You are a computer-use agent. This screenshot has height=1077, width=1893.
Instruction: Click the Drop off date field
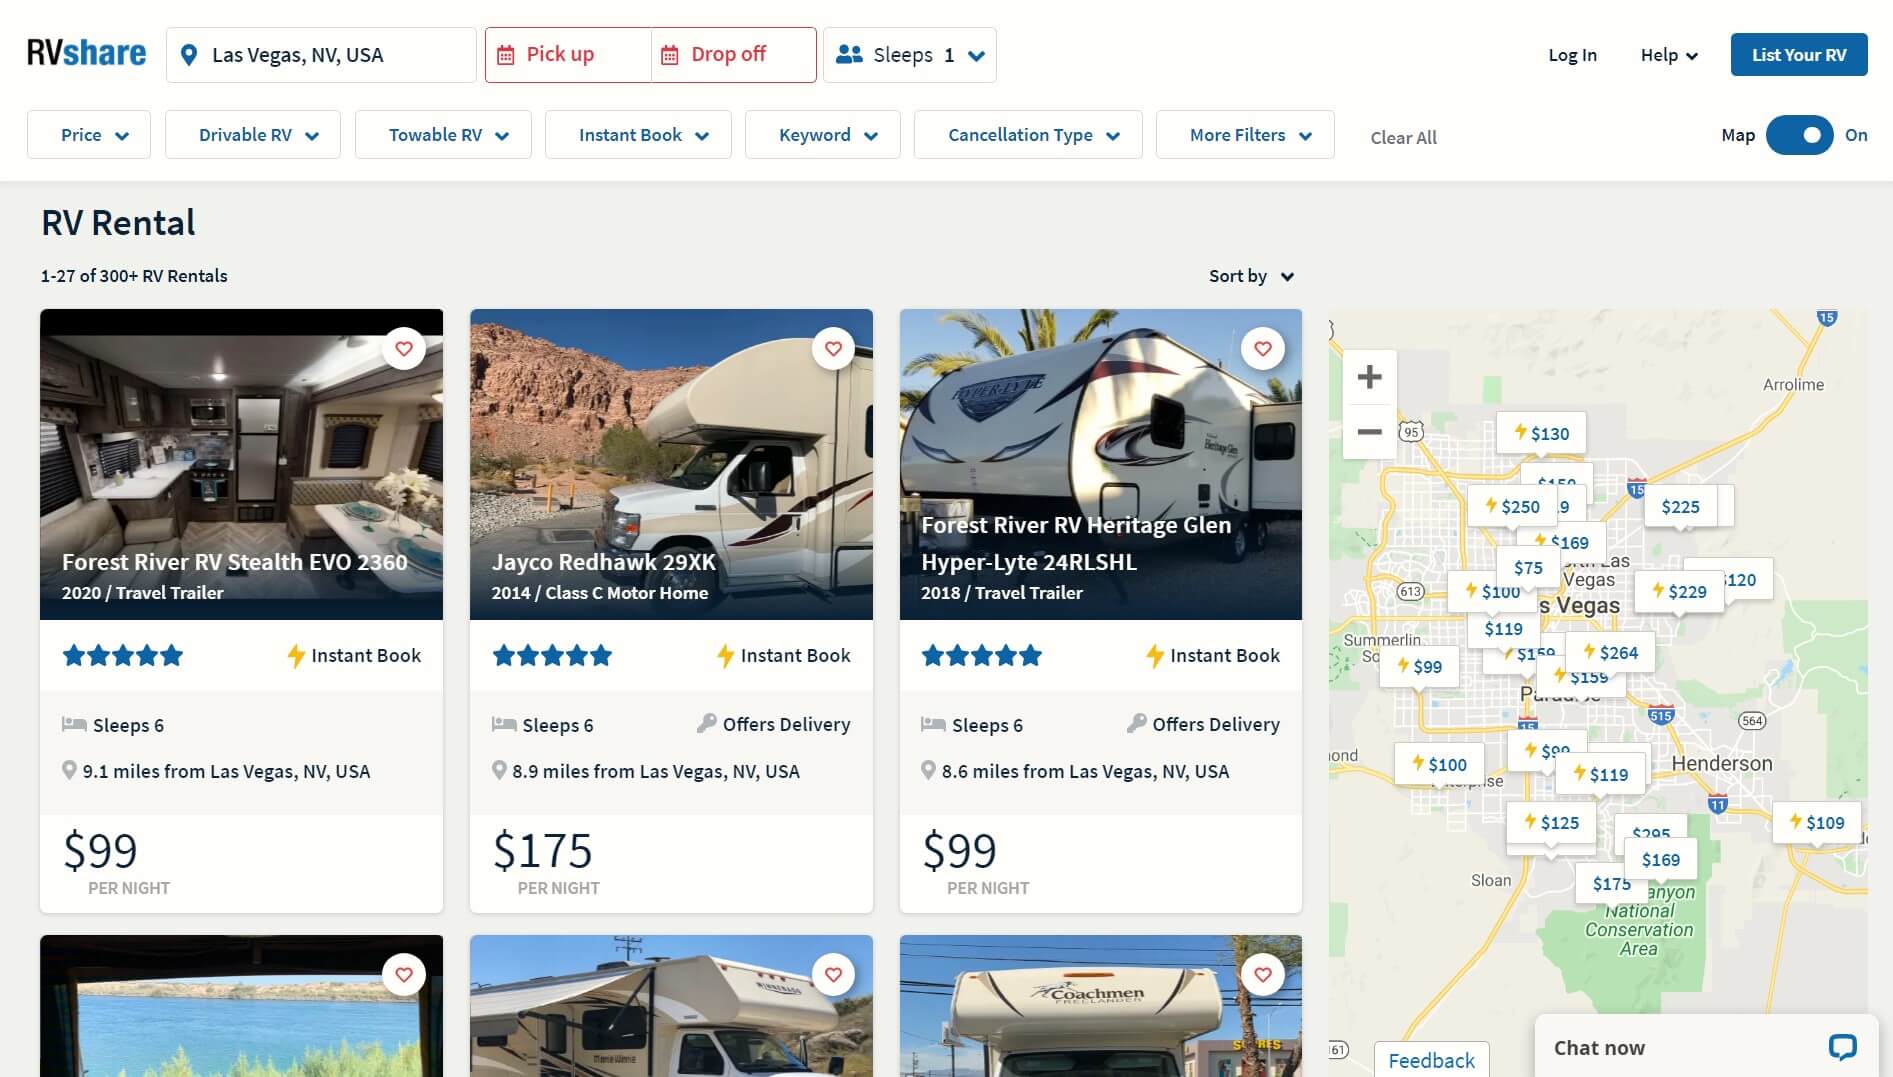(x=734, y=55)
